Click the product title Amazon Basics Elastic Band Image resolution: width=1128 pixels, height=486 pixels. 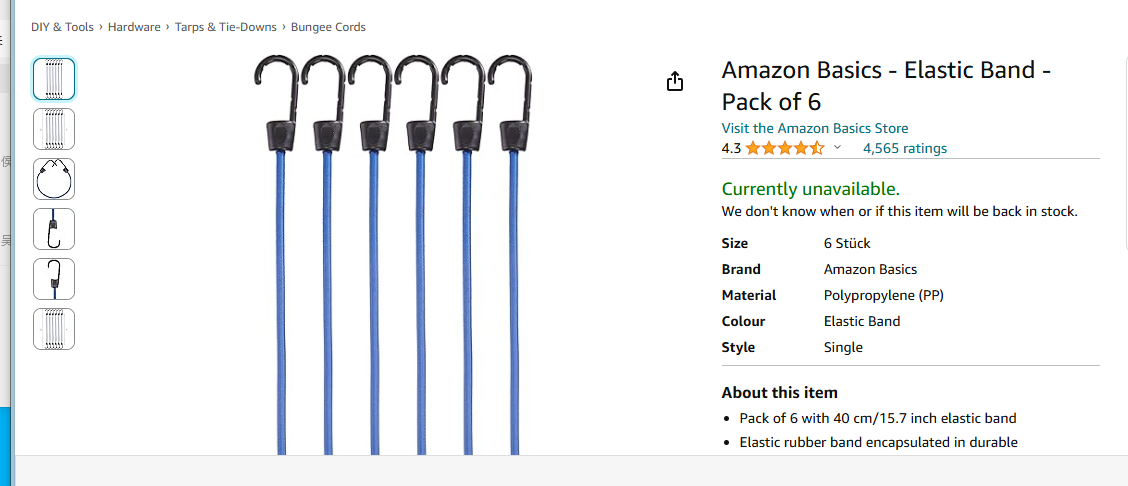[x=885, y=85]
